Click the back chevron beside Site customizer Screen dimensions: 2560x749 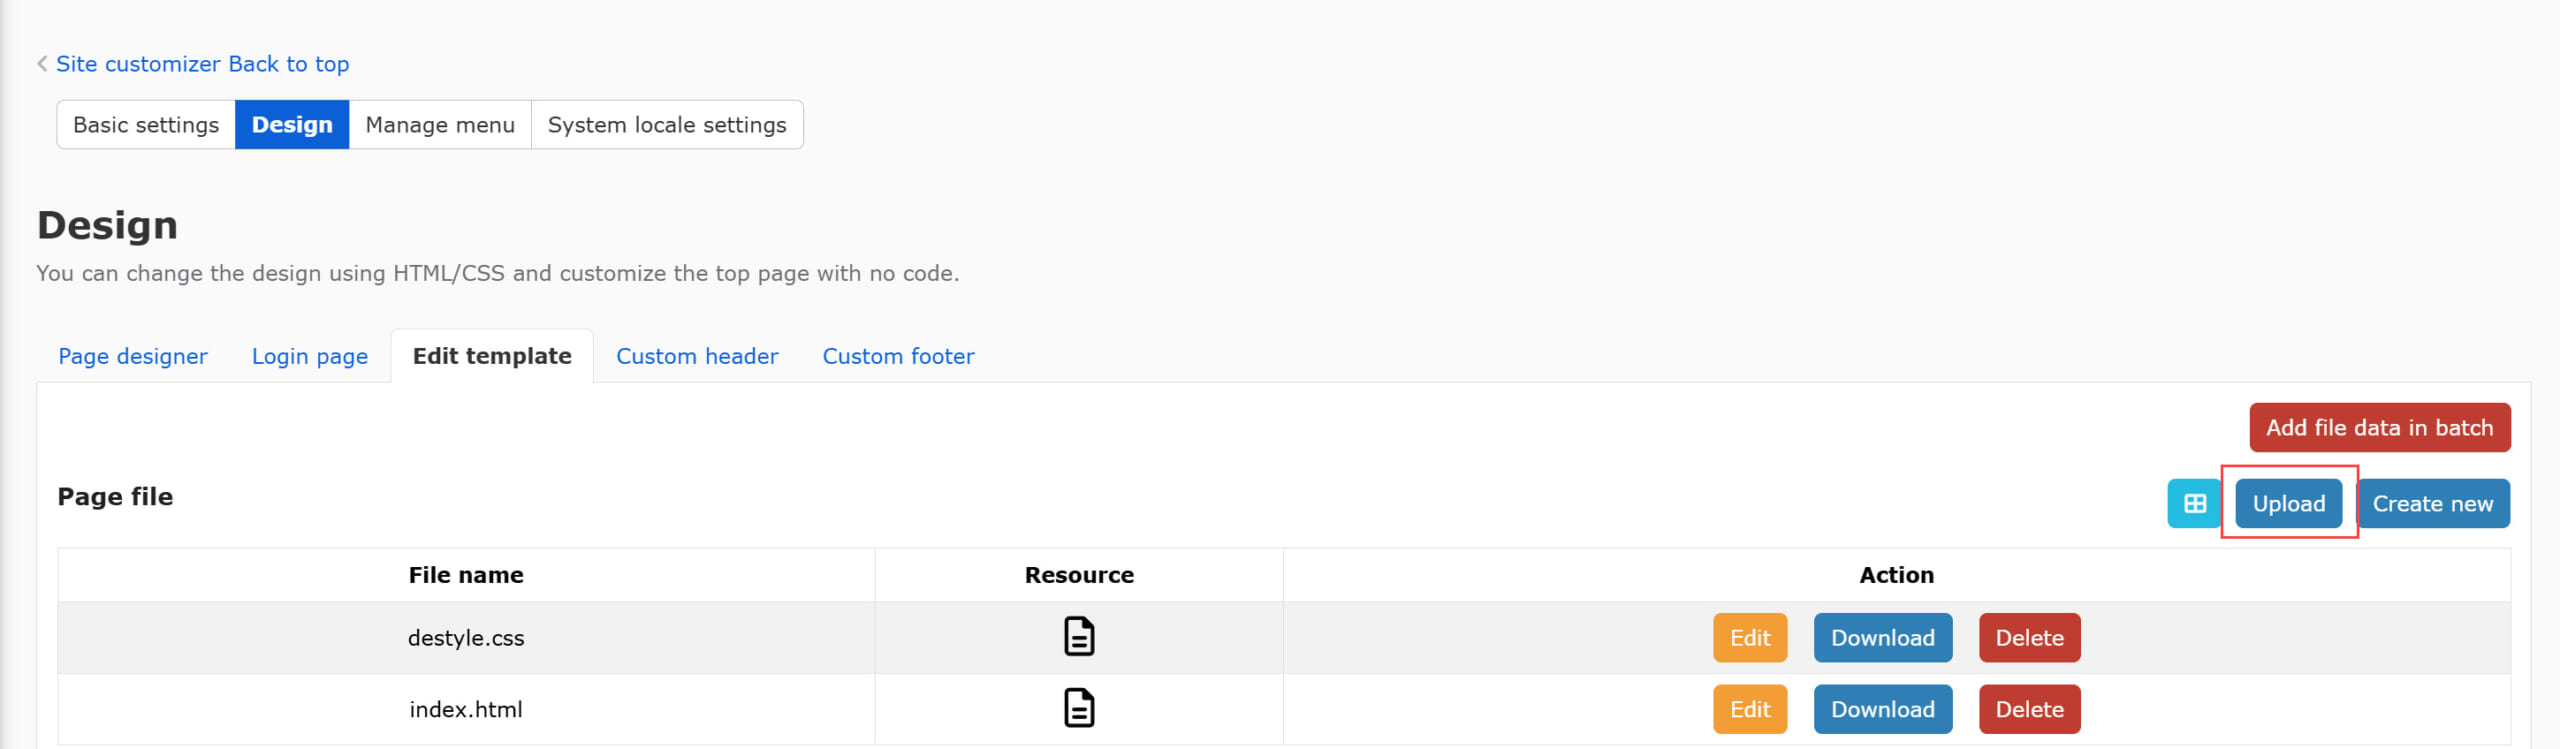pyautogui.click(x=42, y=64)
